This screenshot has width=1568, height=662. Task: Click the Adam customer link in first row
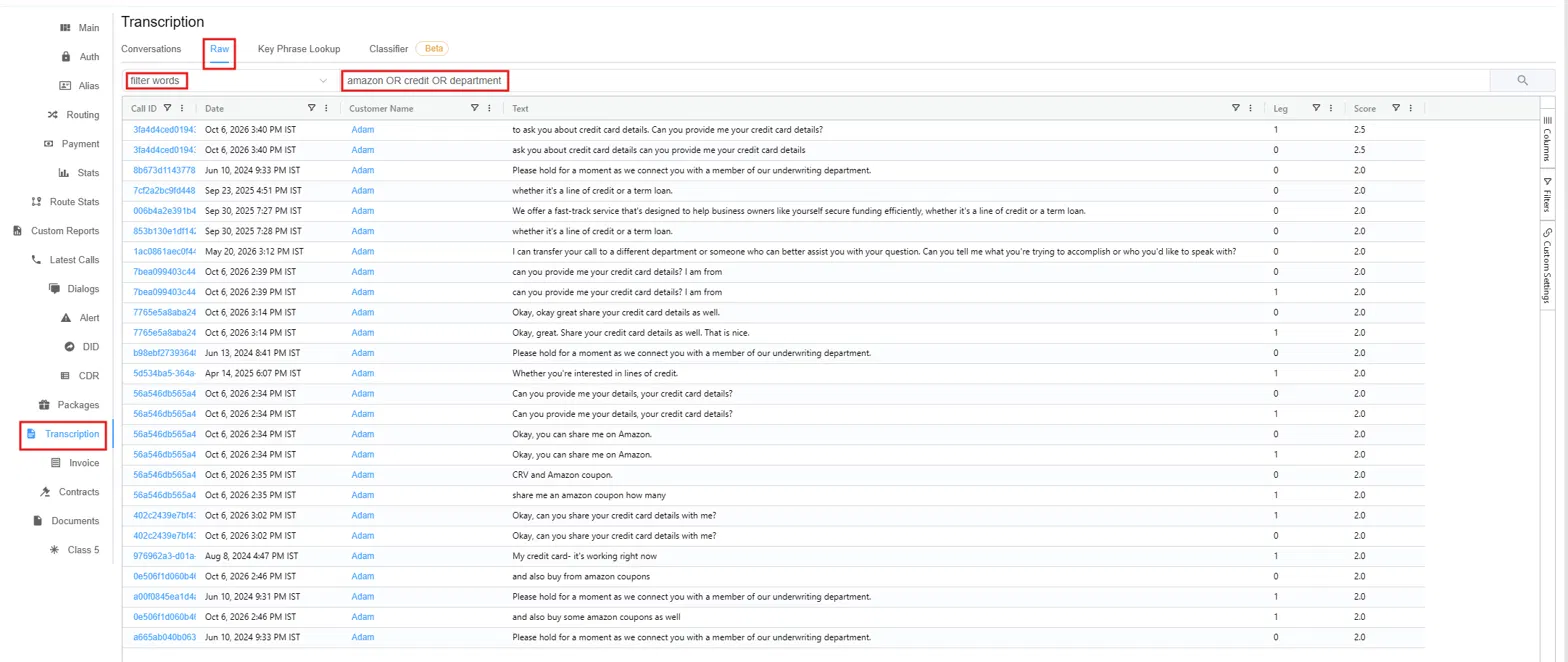[x=363, y=130]
